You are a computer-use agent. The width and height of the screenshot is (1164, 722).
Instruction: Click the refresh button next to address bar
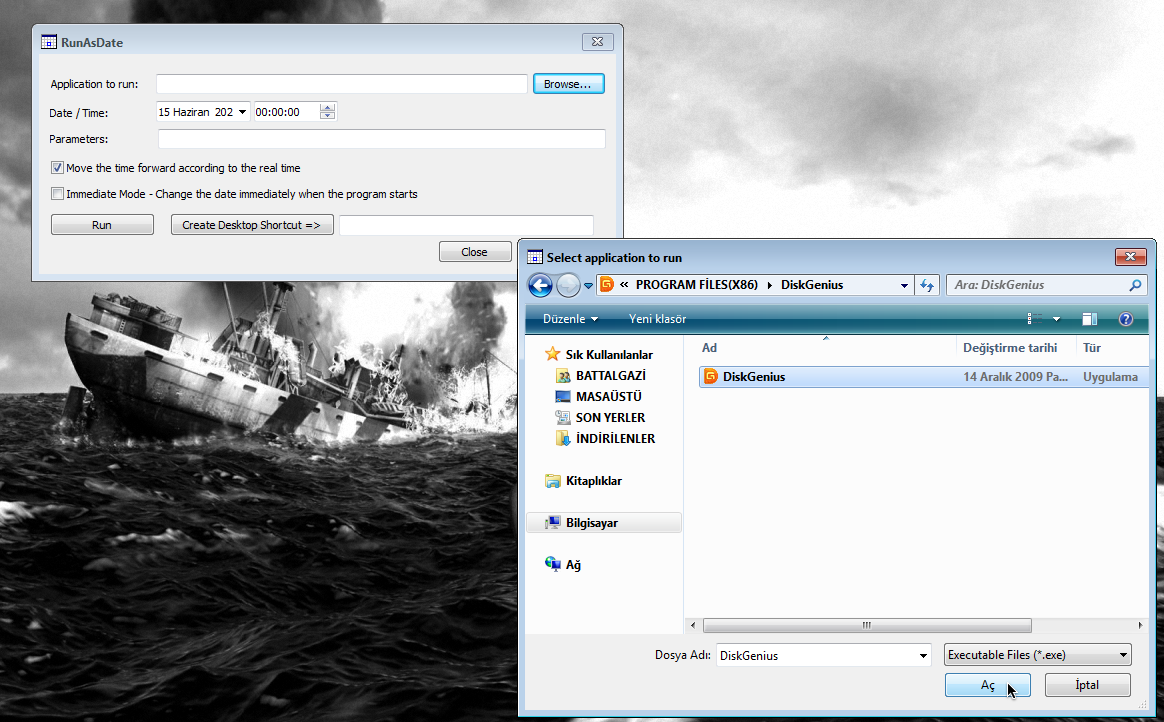click(x=927, y=285)
